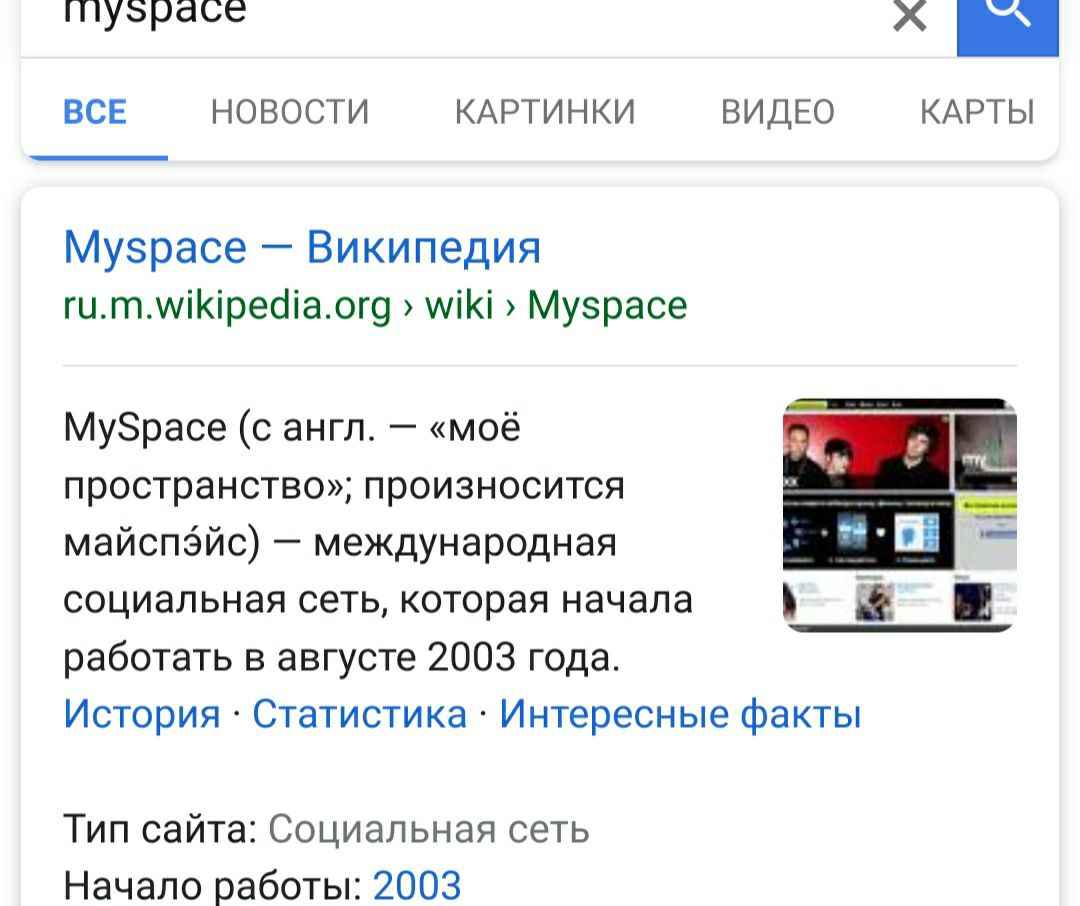Image resolution: width=1080 pixels, height=906 pixels.
Task: Open the История section link
Action: 142,714
